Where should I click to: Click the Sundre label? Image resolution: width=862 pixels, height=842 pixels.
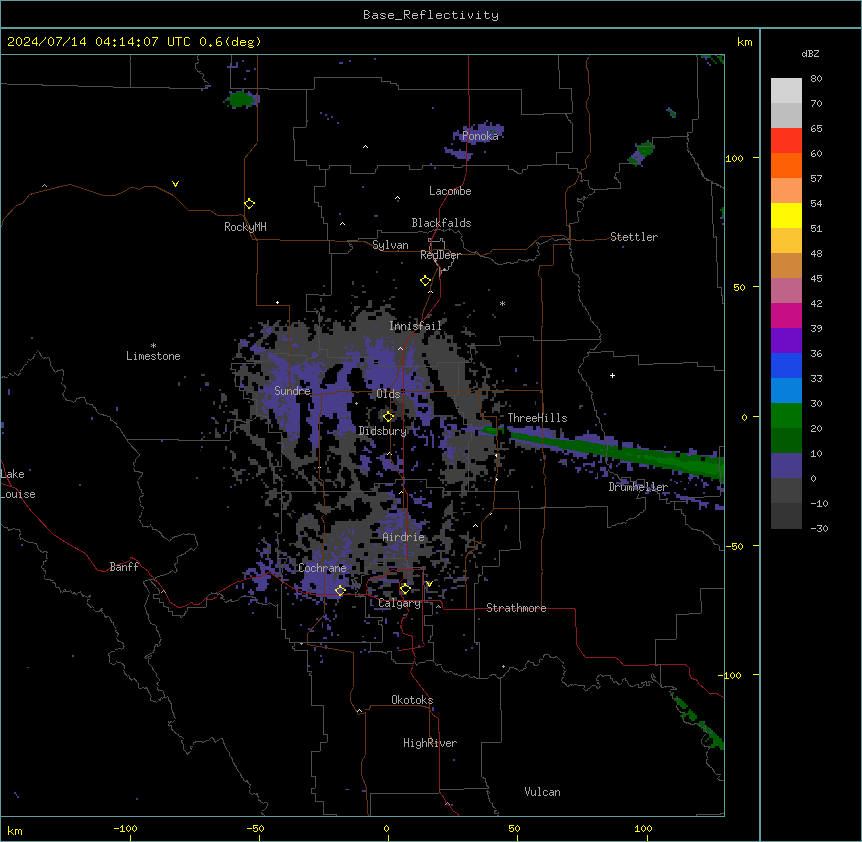(292, 391)
